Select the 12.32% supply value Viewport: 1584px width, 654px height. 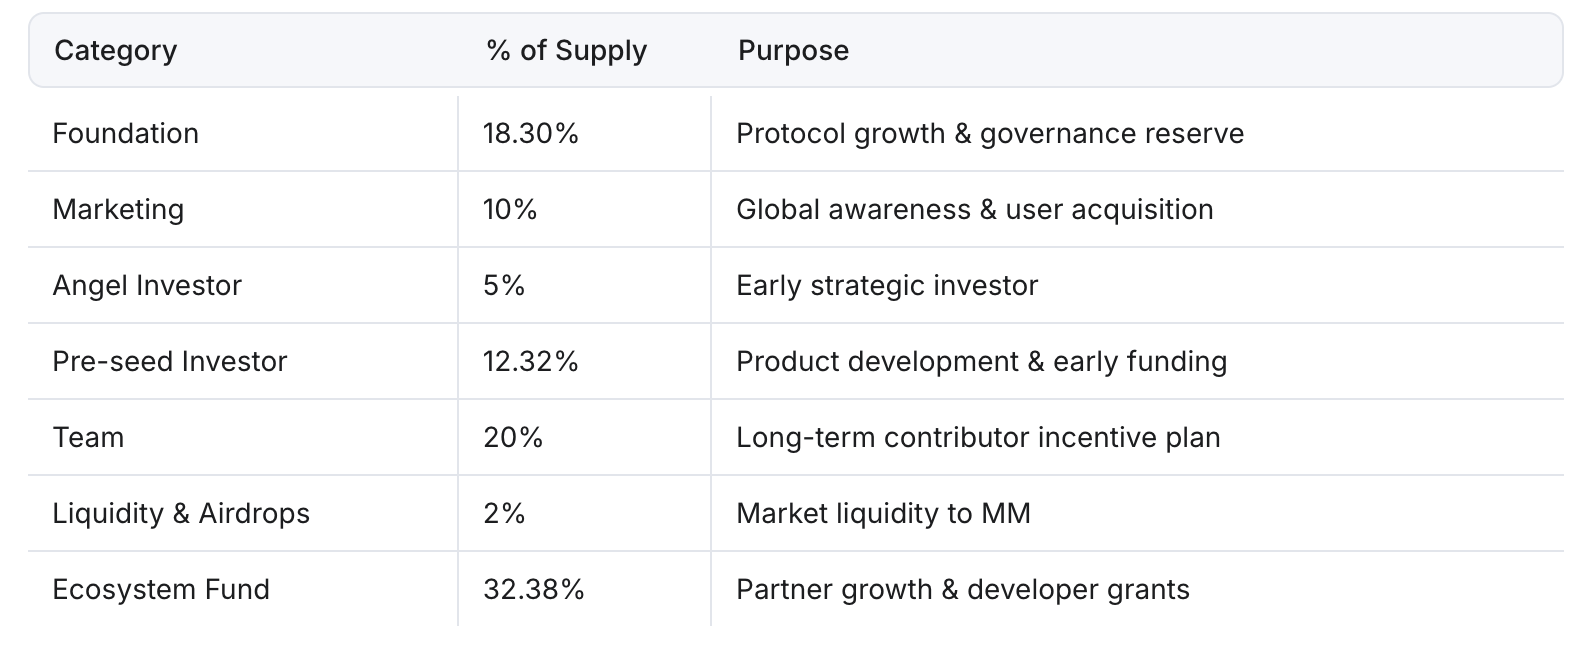(531, 361)
